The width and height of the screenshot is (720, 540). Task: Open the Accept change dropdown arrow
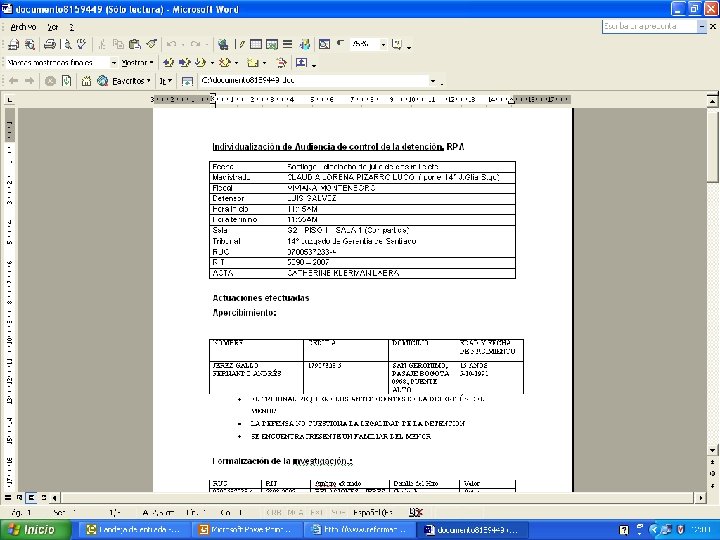click(x=212, y=63)
